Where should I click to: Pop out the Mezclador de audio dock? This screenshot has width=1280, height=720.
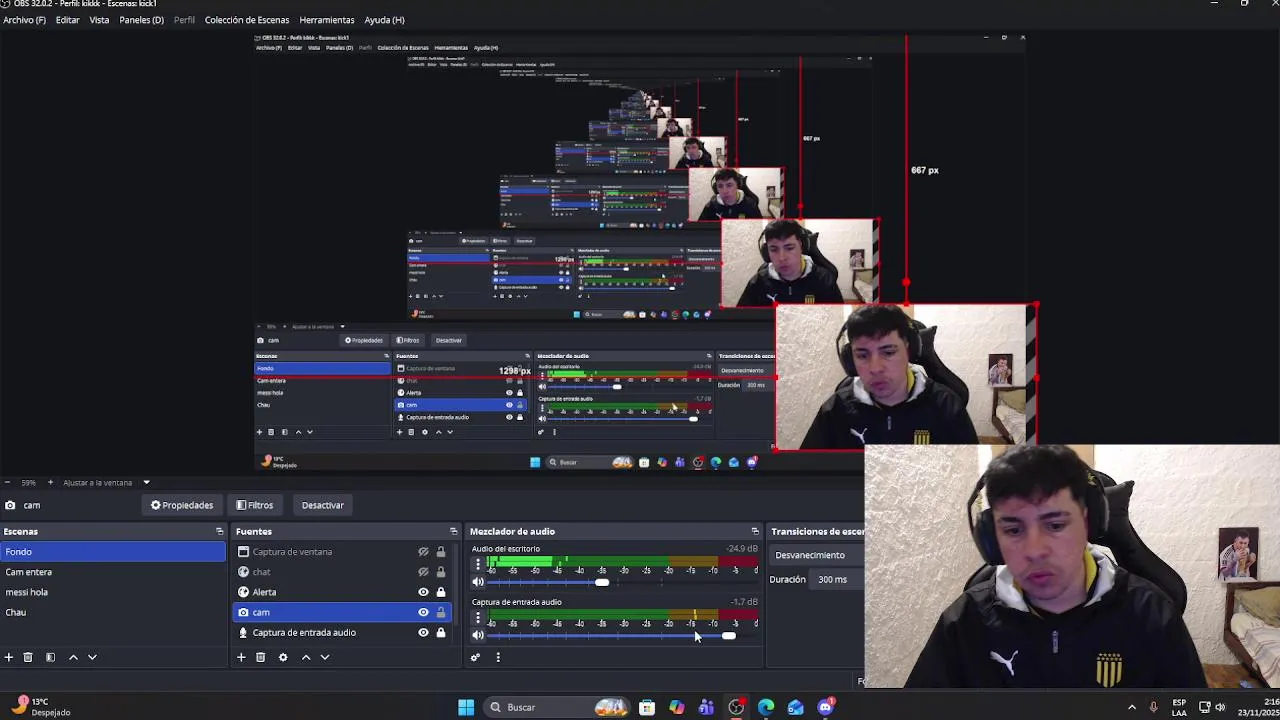[x=755, y=531]
